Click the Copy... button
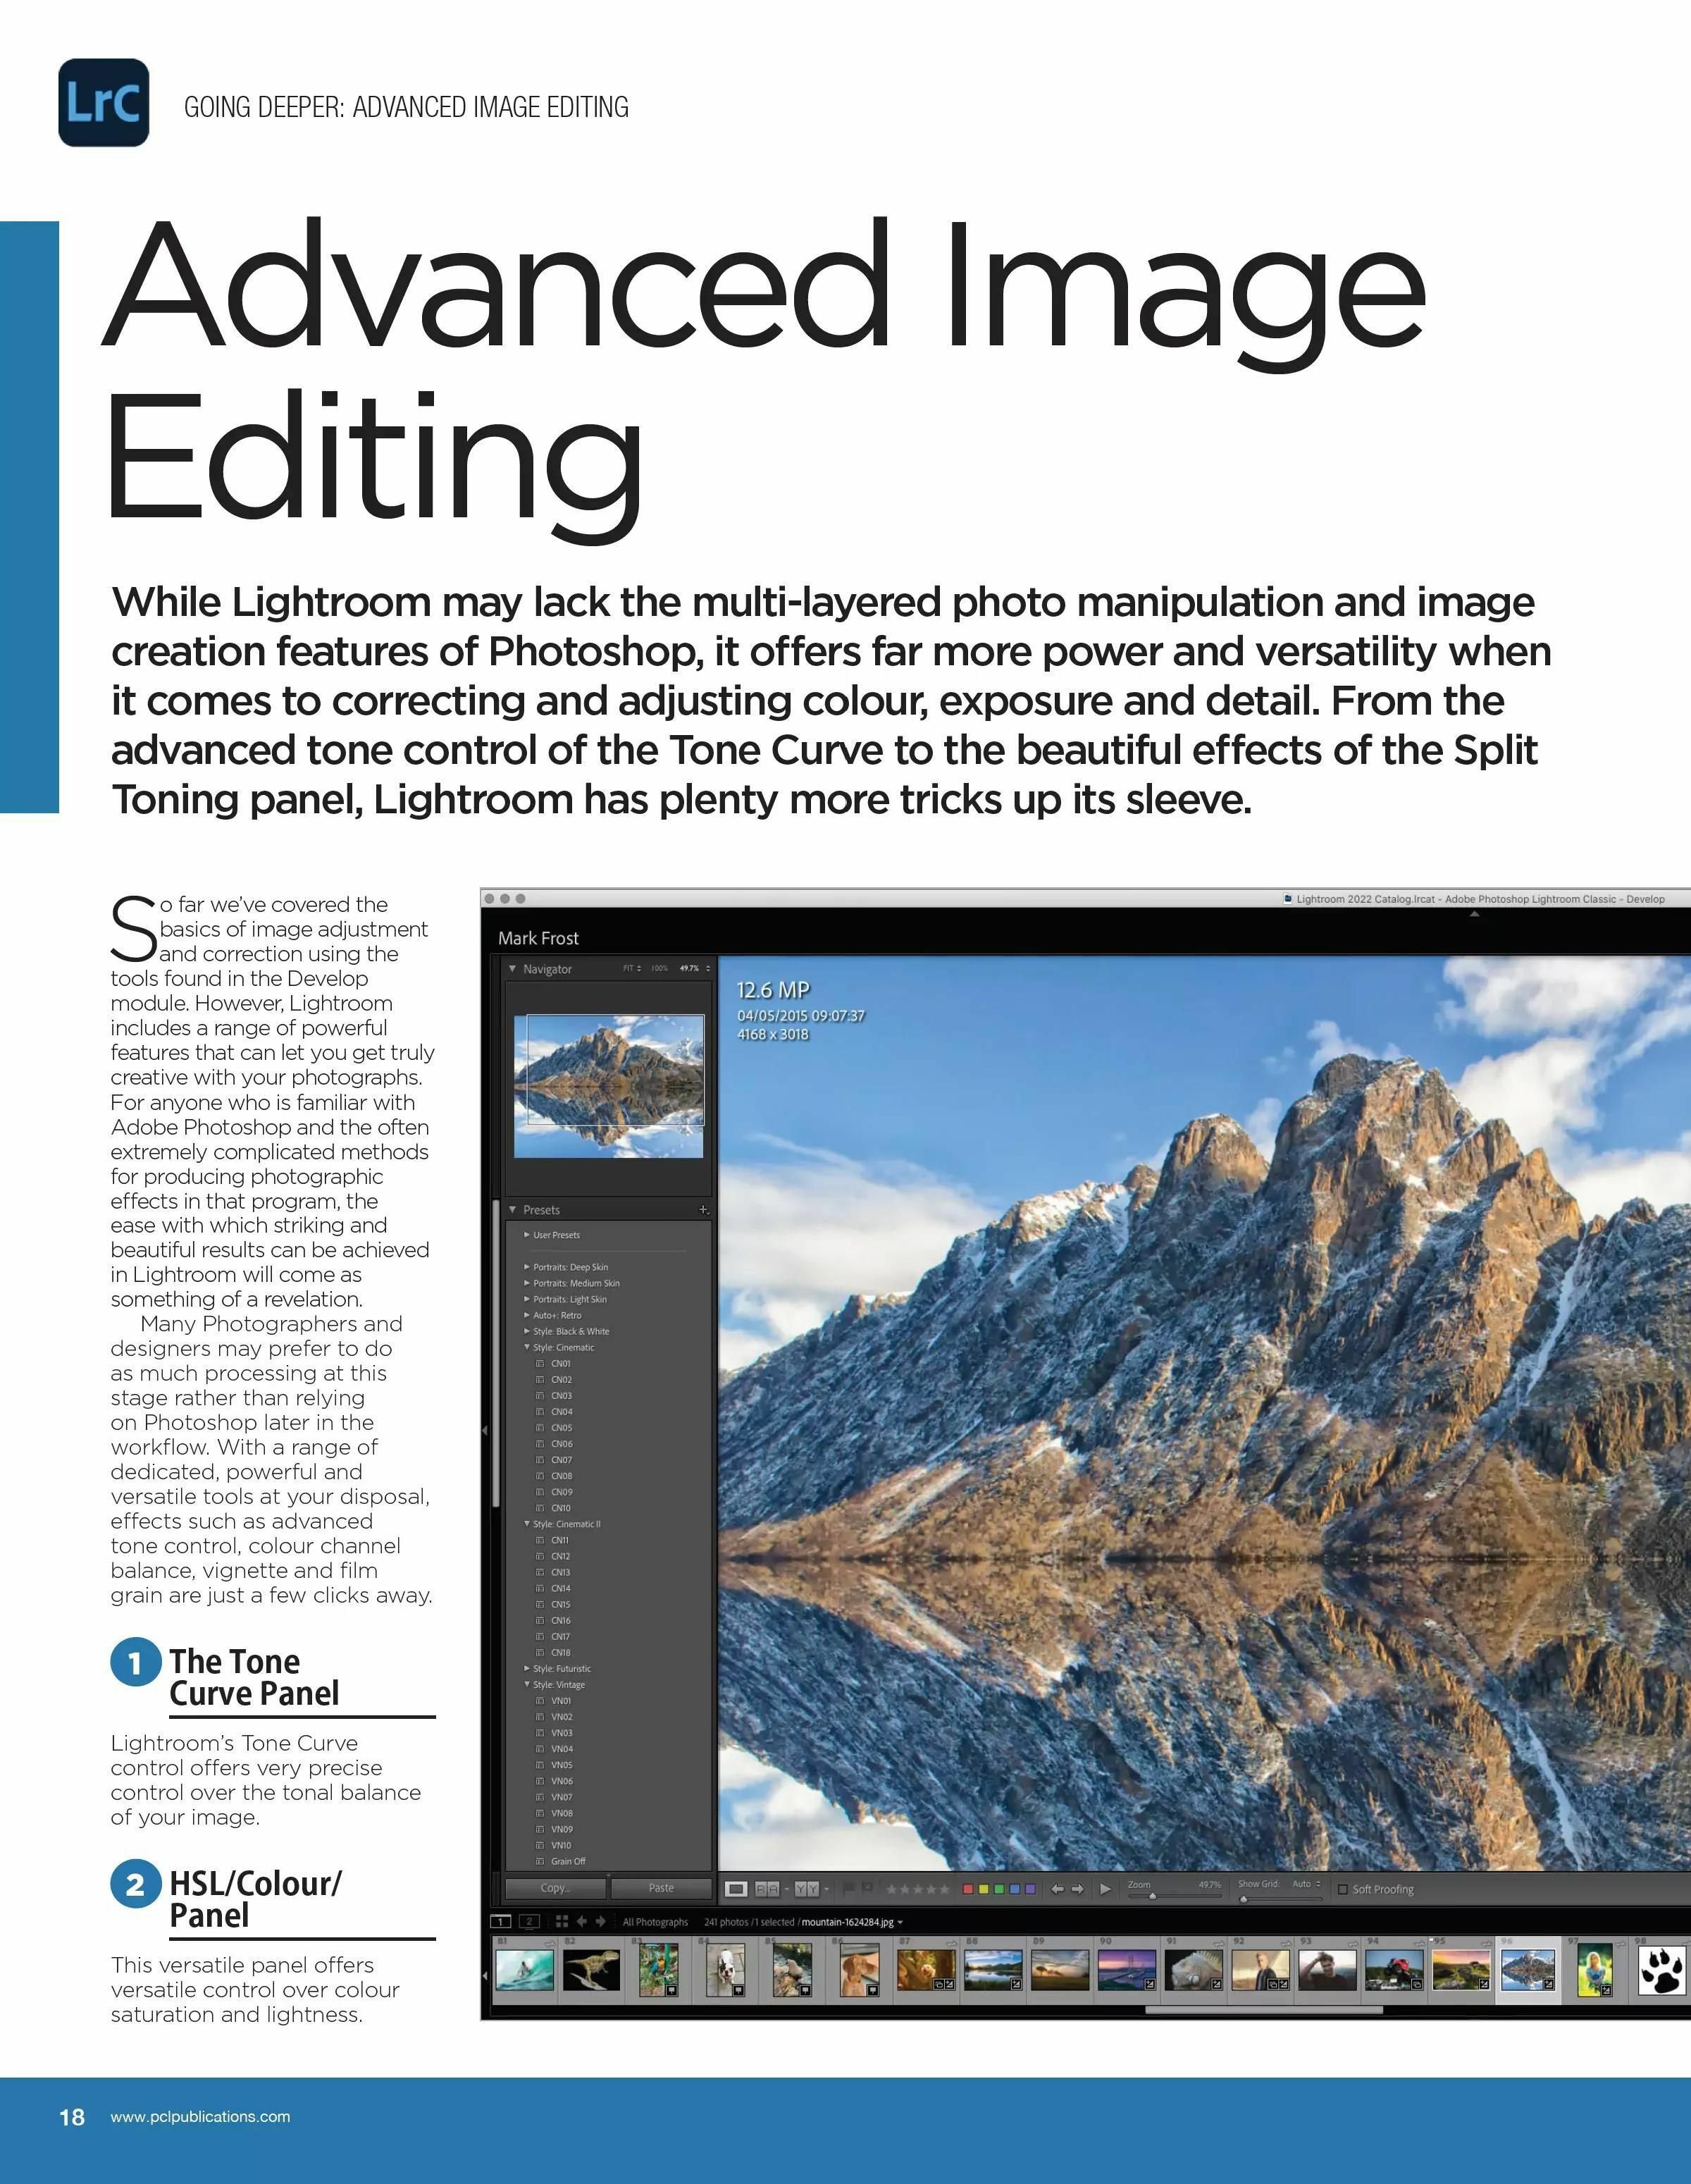Screen dimensions: 1691x2184 [556, 1888]
